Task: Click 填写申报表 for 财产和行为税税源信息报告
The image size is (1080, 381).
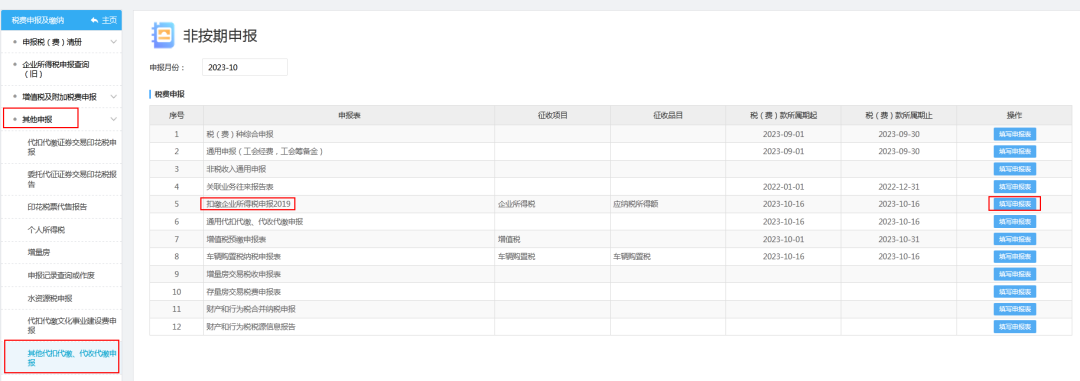Action: (1015, 327)
